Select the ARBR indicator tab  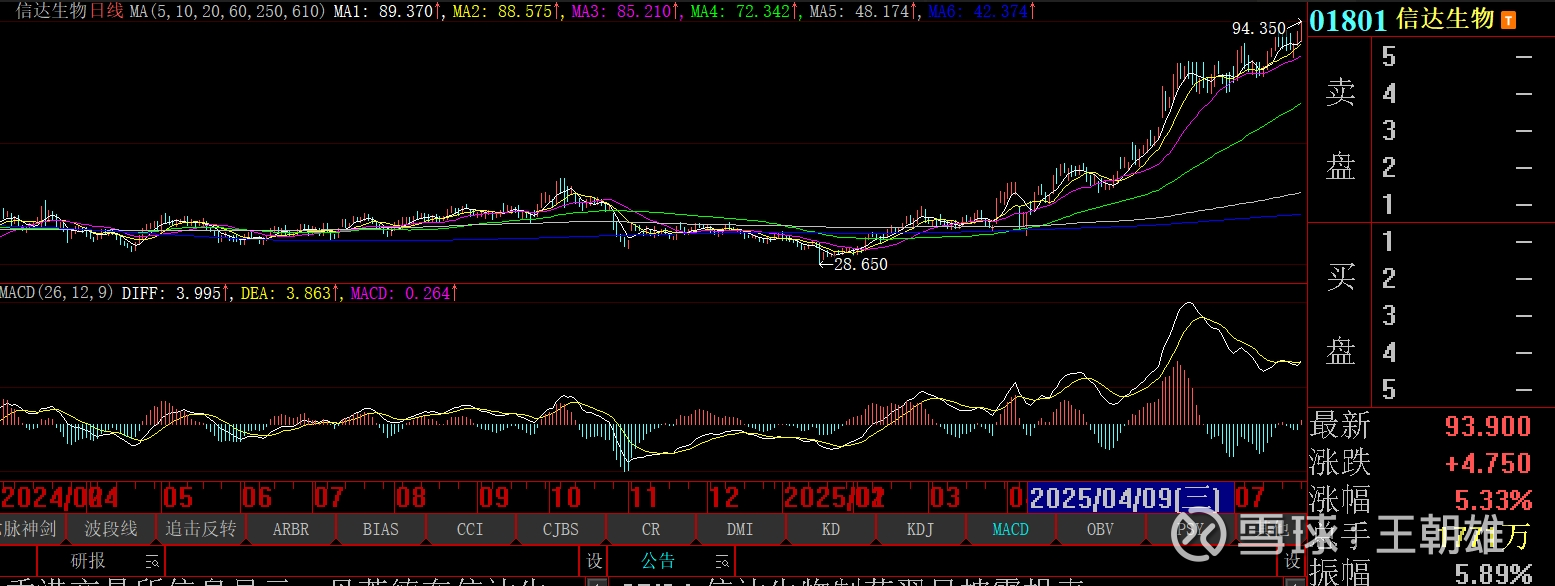click(291, 528)
